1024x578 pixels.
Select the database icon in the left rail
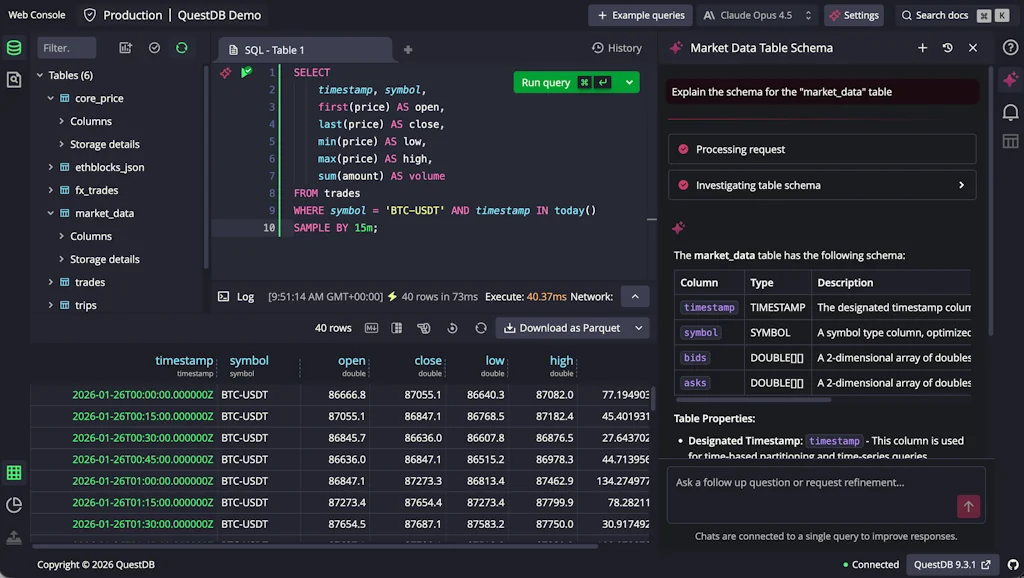click(x=13, y=47)
